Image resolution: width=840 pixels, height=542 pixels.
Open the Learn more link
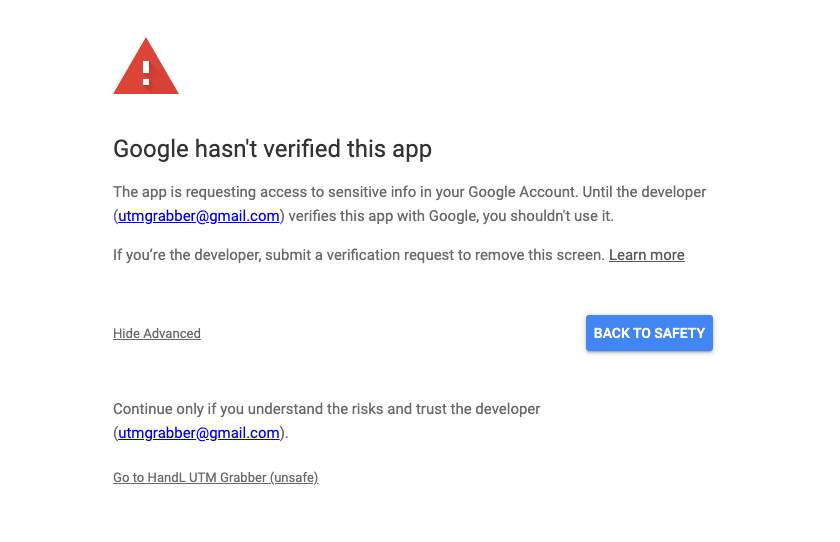coord(646,255)
